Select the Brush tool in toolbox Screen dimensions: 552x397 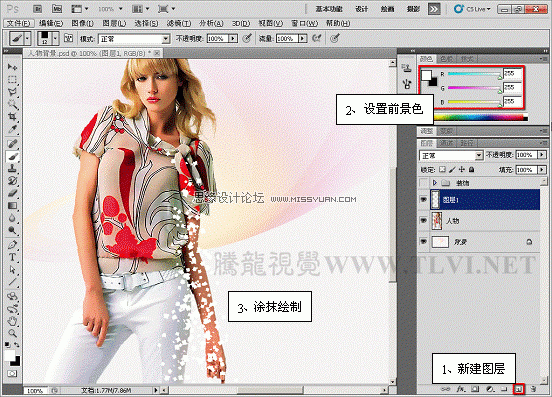point(12,156)
